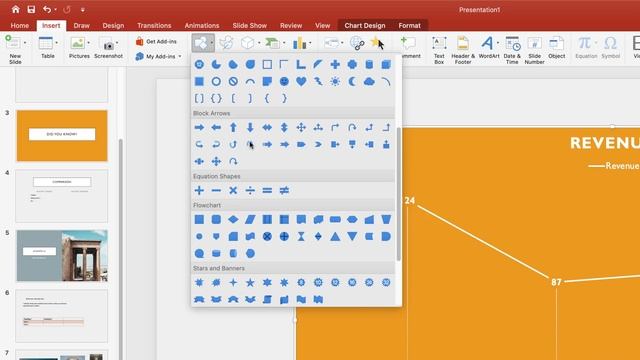Pick the Lightning Bolt basic shape
Image resolution: width=640 pixels, height=360 pixels.
318,81
